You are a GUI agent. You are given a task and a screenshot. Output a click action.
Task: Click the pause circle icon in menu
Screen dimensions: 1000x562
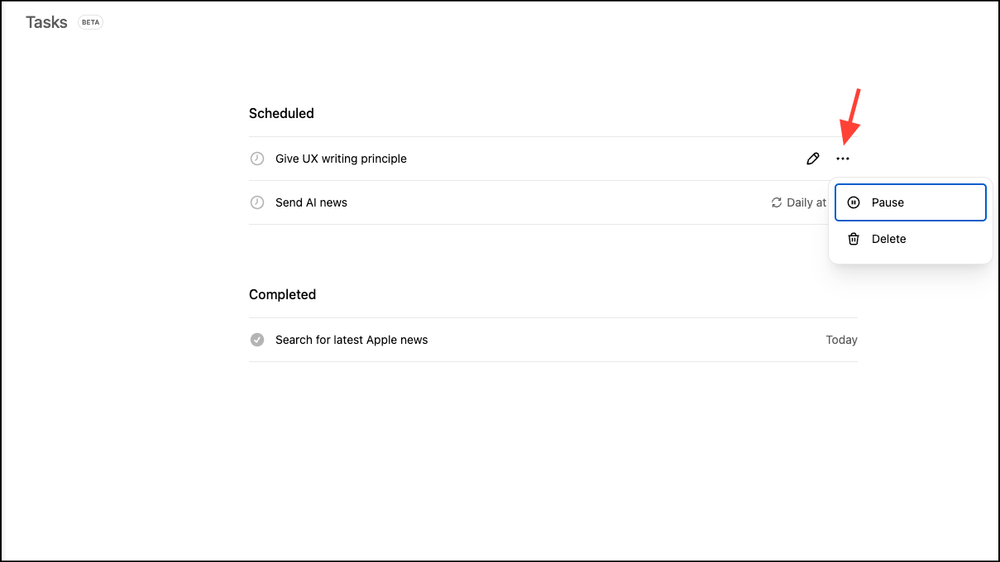coord(853,202)
